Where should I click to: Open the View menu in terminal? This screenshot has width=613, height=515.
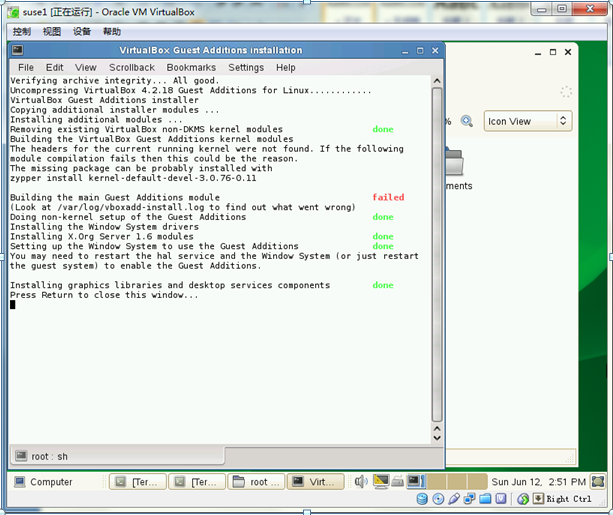86,68
